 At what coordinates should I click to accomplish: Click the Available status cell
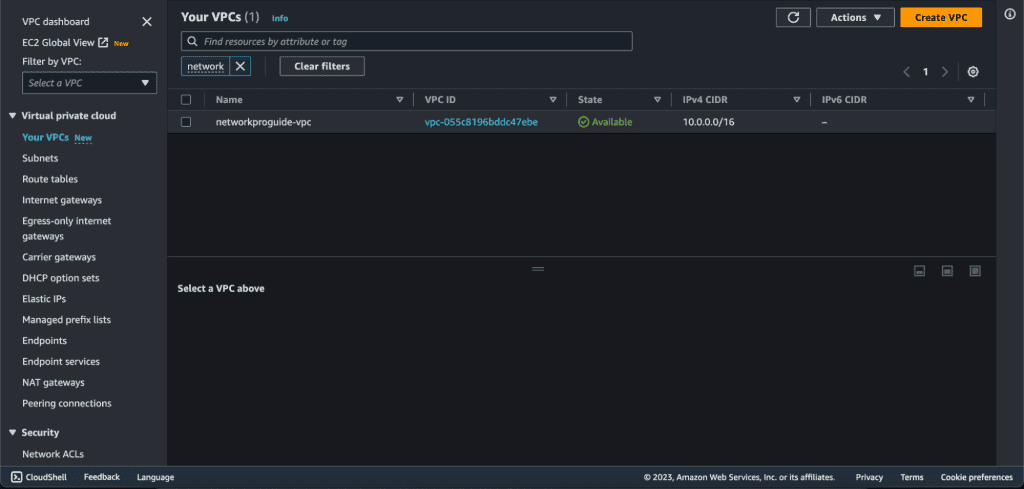(605, 122)
